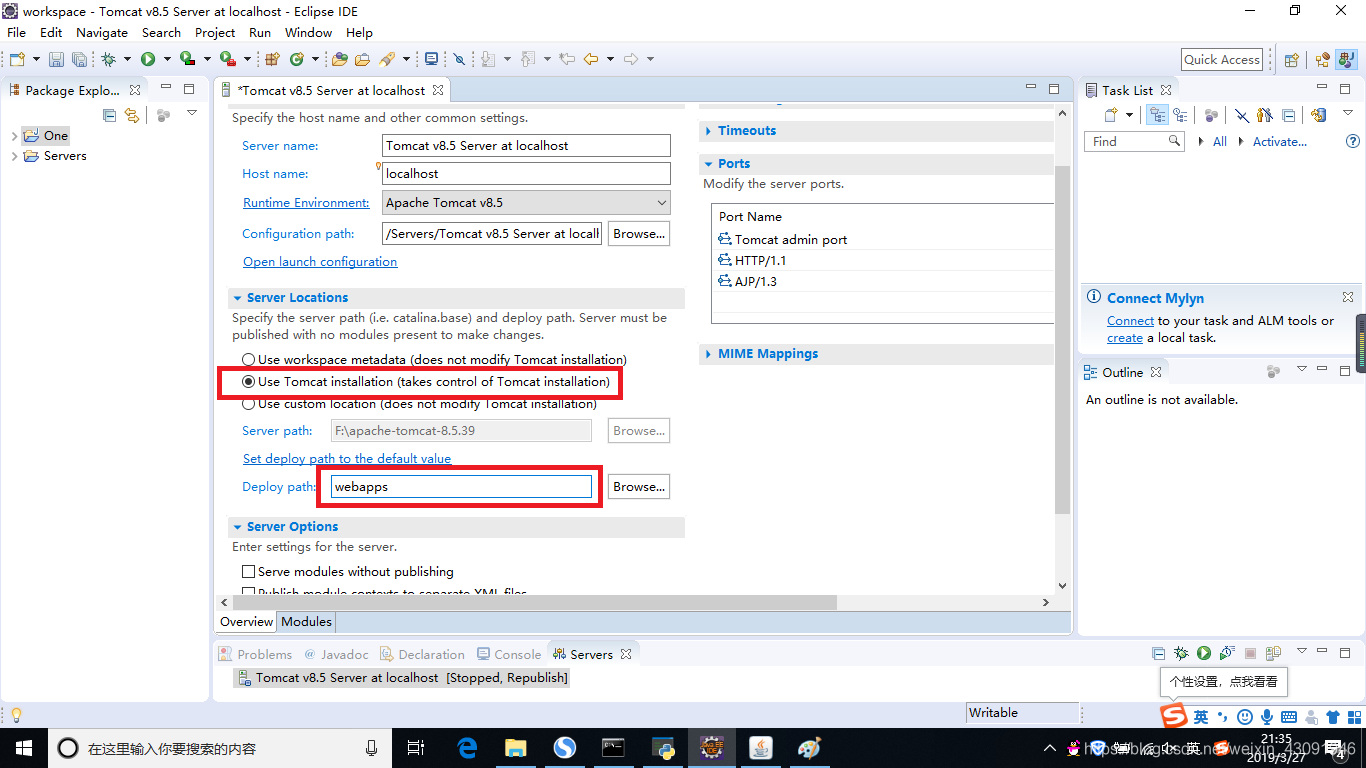Screen dimensions: 1366x768
Task: Click Browse next to Configuration path
Action: coord(639,233)
